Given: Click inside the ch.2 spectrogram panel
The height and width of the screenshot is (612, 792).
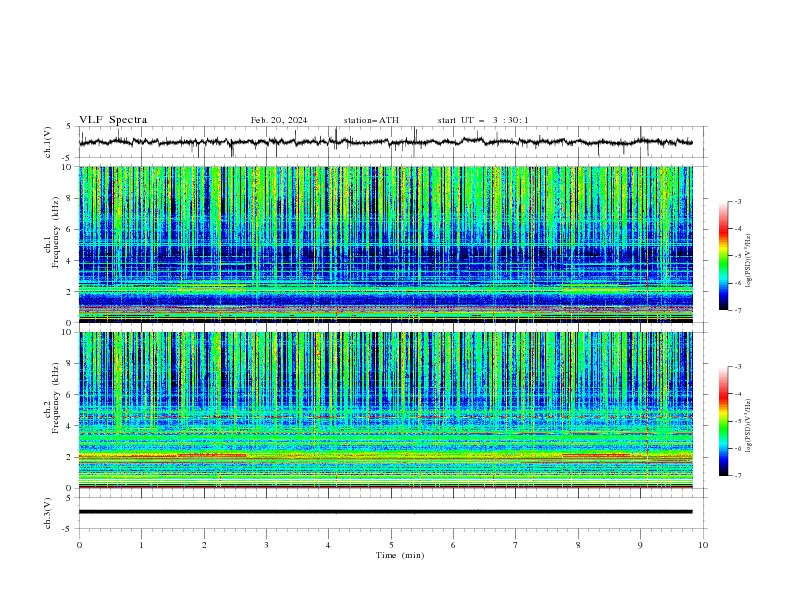Looking at the screenshot, I should click(385, 410).
